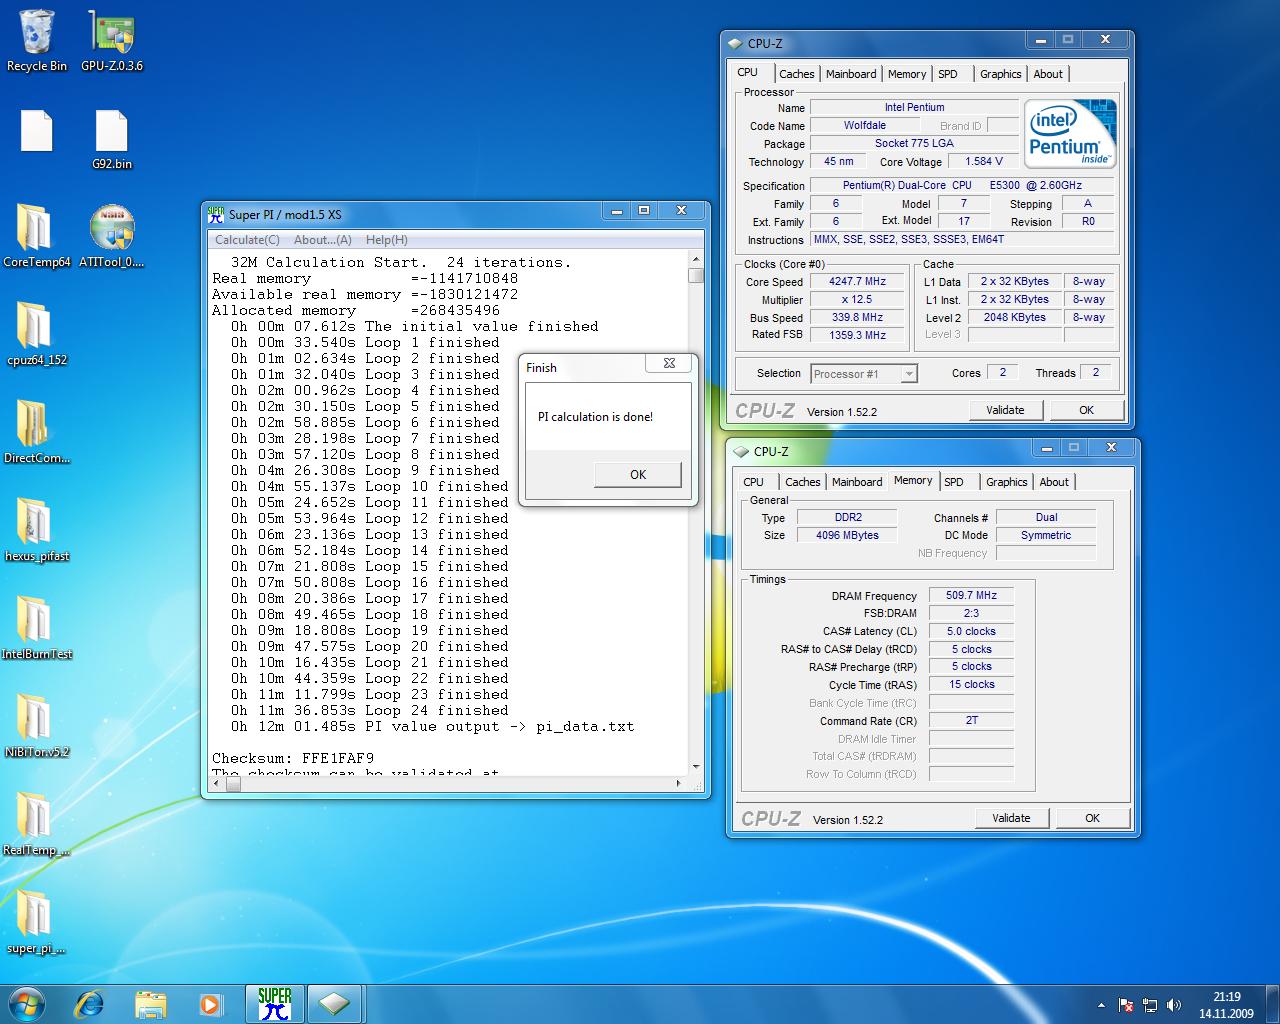1280x1024 pixels.
Task: Switch to SPD tab in top CPU-Z window
Action: (x=948, y=74)
